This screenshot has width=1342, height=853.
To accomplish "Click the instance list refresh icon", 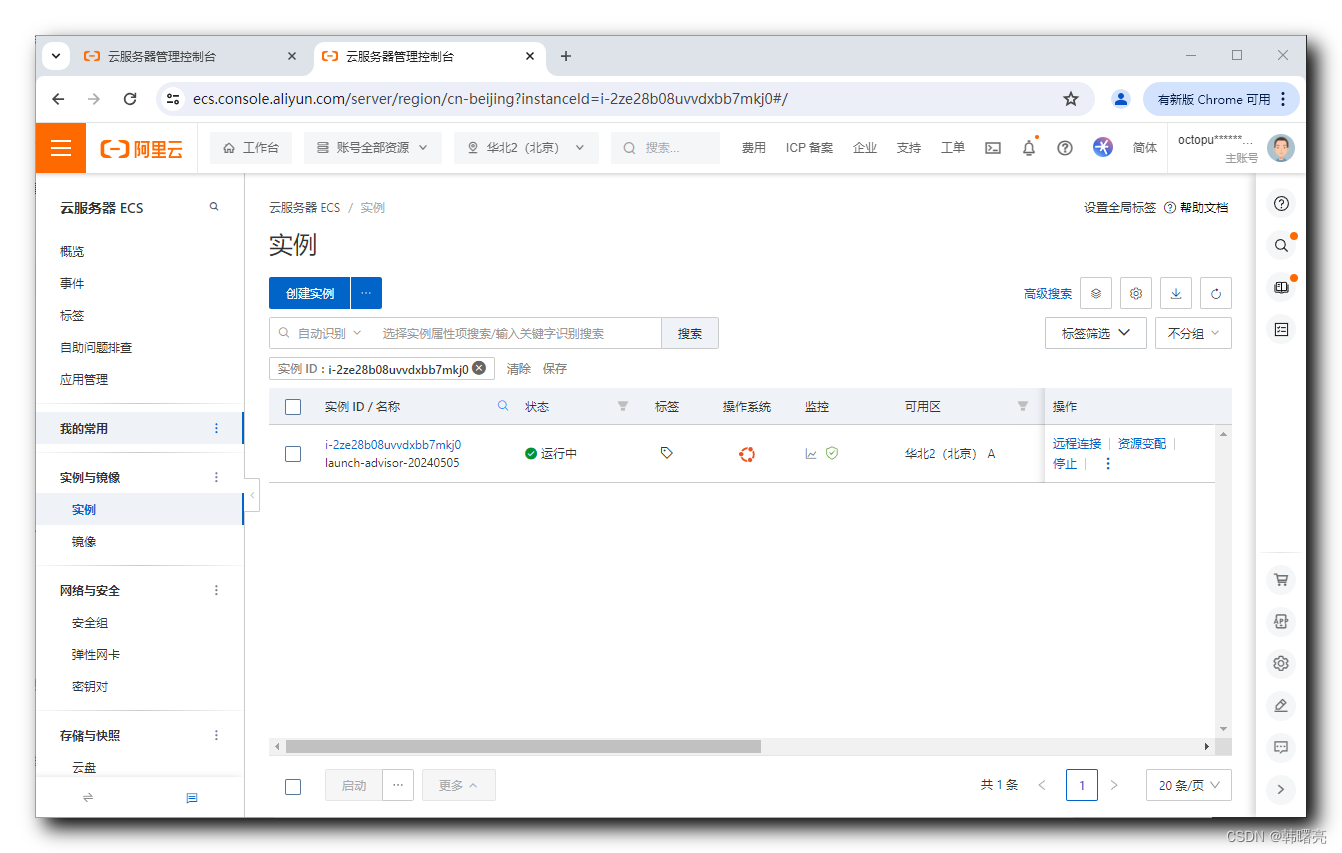I will pyautogui.click(x=1216, y=293).
